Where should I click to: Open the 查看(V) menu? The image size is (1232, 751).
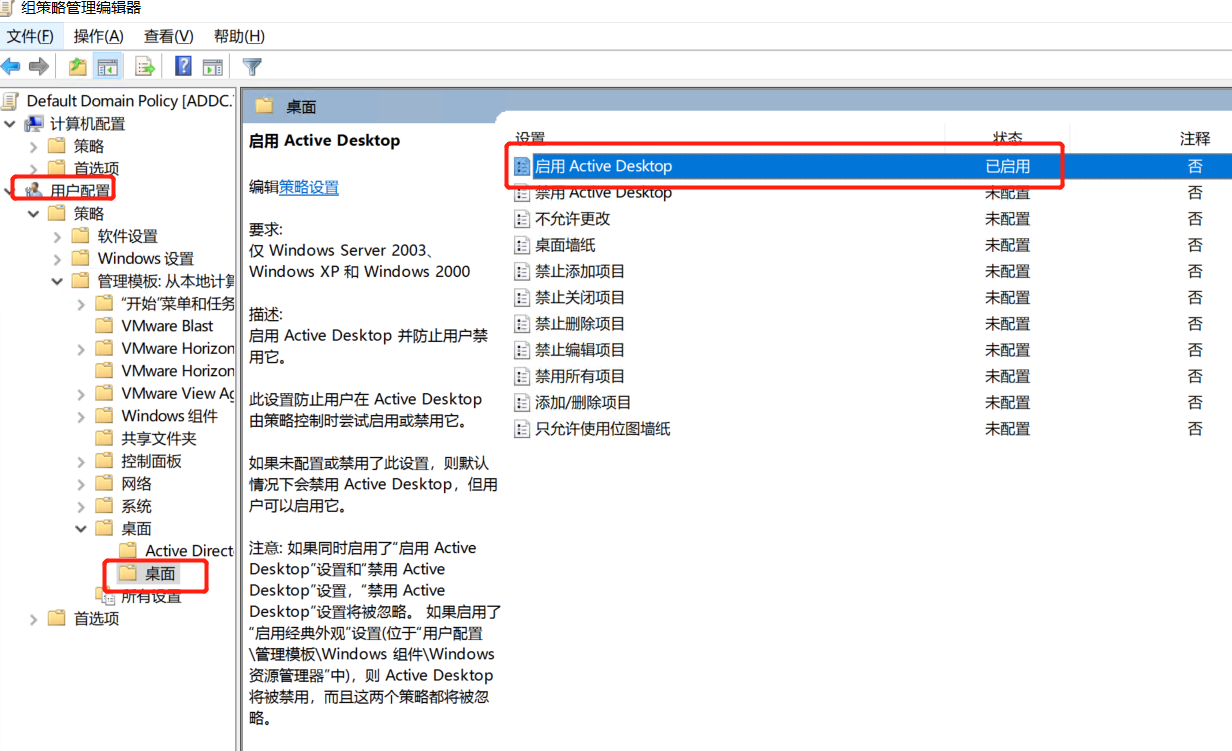(x=168, y=36)
